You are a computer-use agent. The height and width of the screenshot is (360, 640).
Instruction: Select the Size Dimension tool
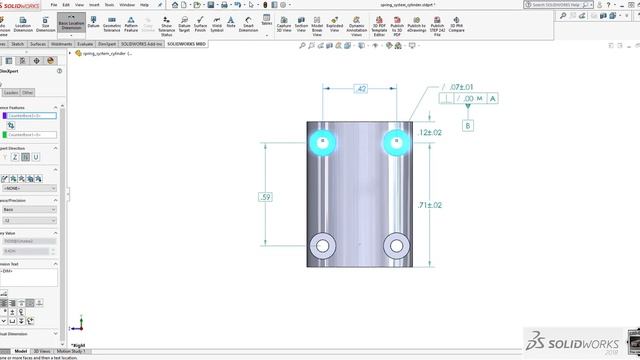click(45, 24)
